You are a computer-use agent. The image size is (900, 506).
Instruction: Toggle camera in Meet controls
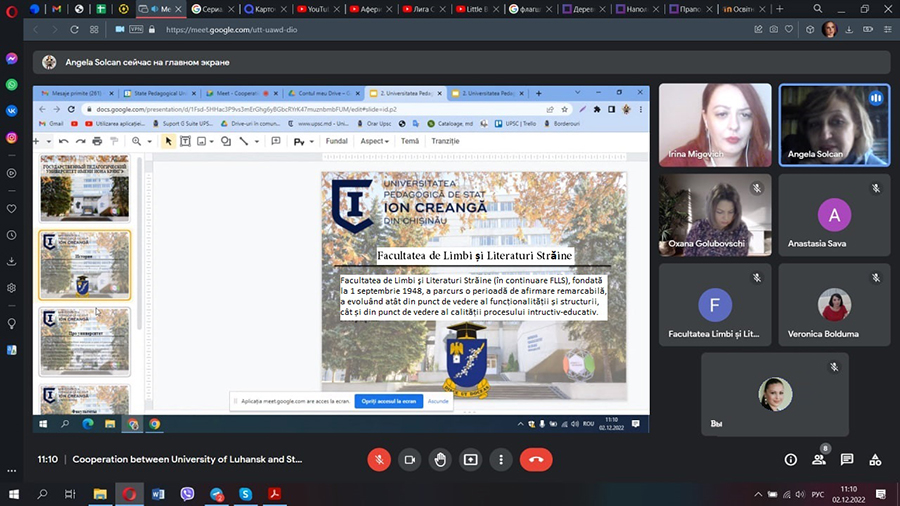(409, 460)
